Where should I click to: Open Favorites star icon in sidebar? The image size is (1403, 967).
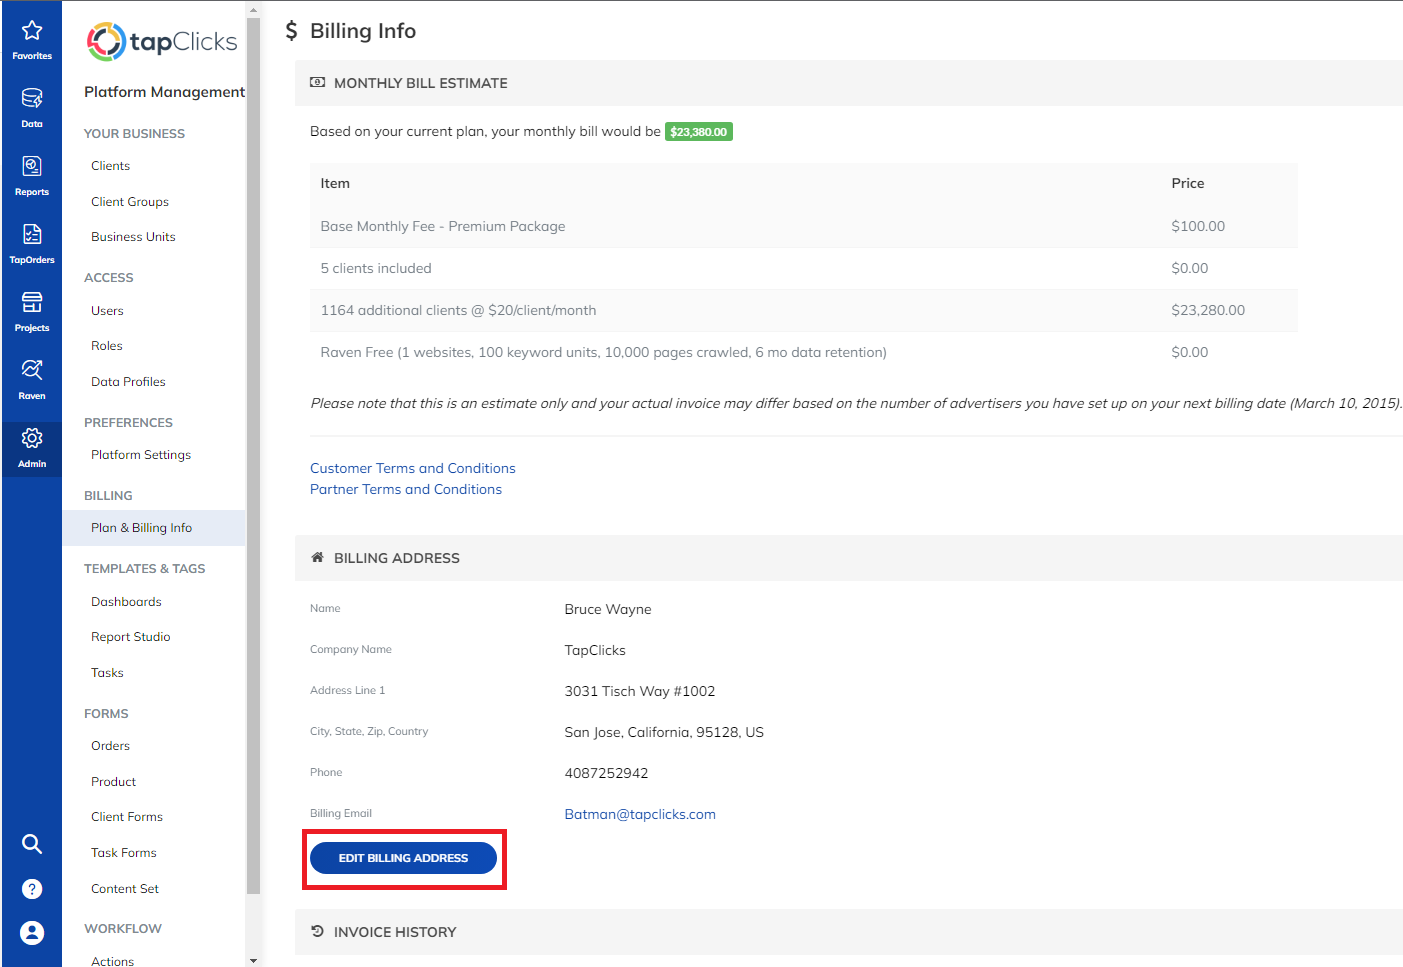pyautogui.click(x=32, y=31)
